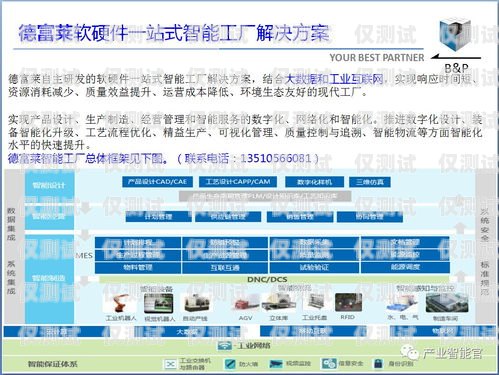Image resolution: width=499 pixels, height=375 pixels.
Task: Click the 数字化样机 box
Action: pos(314,182)
